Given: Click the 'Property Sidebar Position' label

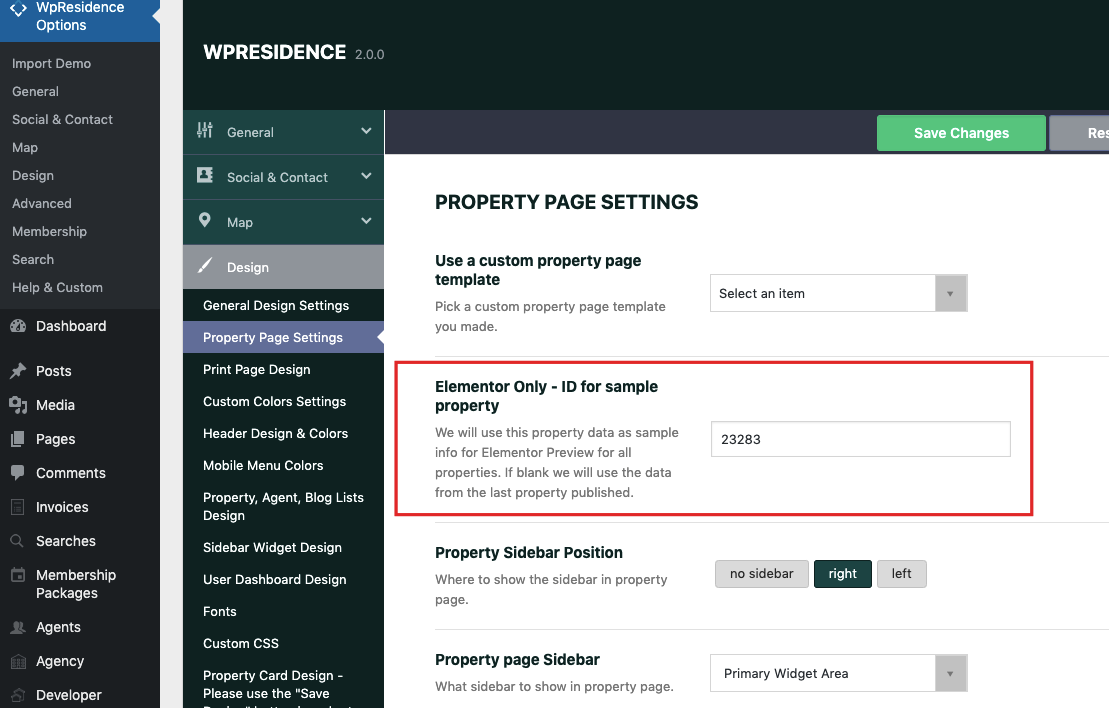Looking at the screenshot, I should 529,552.
